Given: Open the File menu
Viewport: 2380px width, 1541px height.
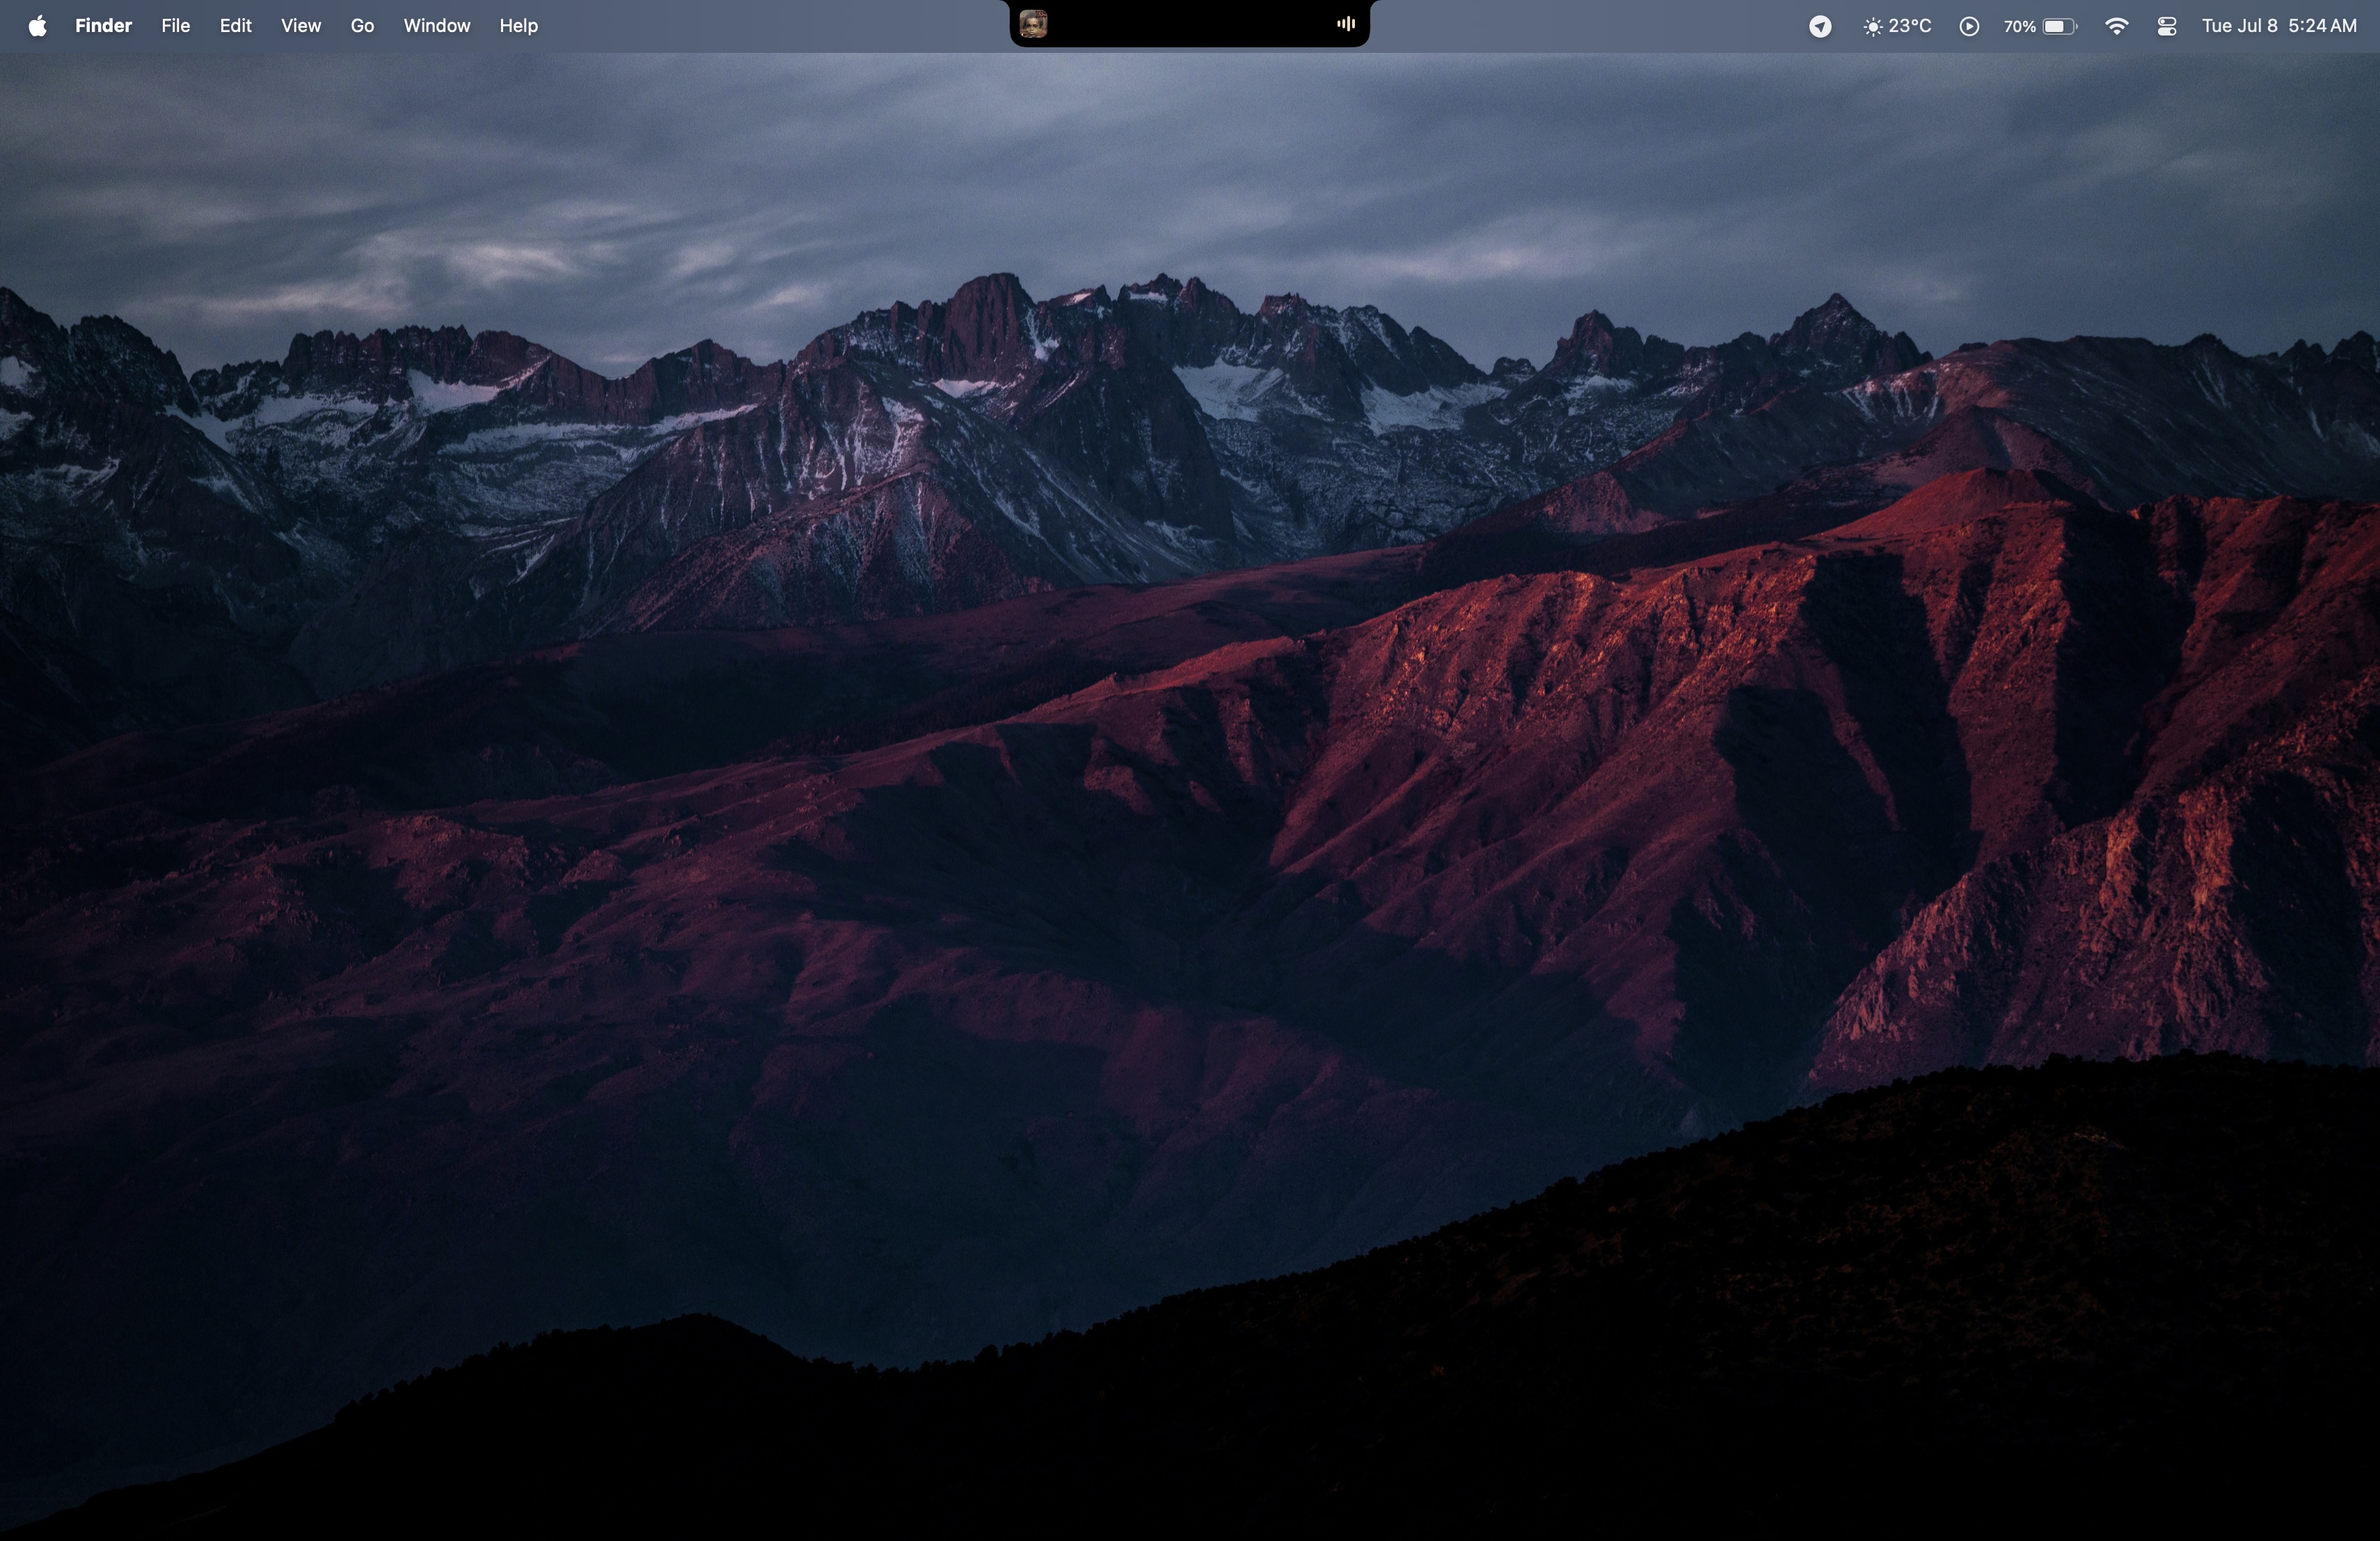Looking at the screenshot, I should pyautogui.click(x=175, y=26).
